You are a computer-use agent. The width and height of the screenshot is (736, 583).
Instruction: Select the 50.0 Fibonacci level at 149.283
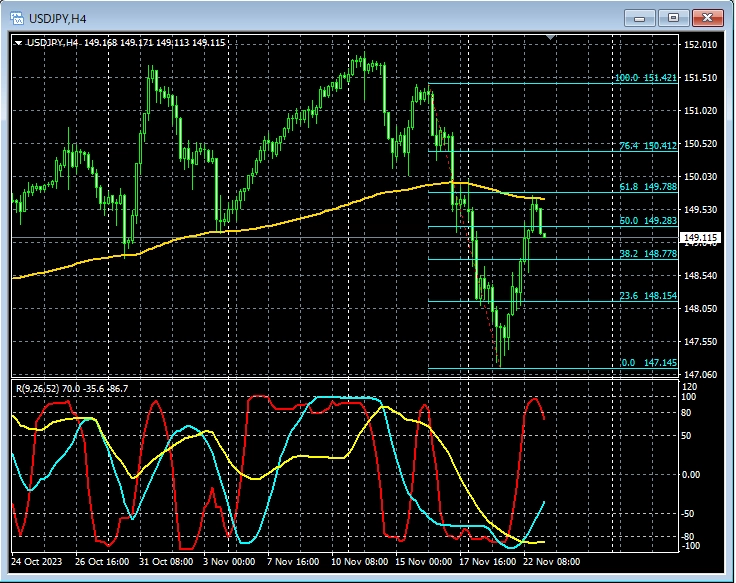pyautogui.click(x=644, y=220)
